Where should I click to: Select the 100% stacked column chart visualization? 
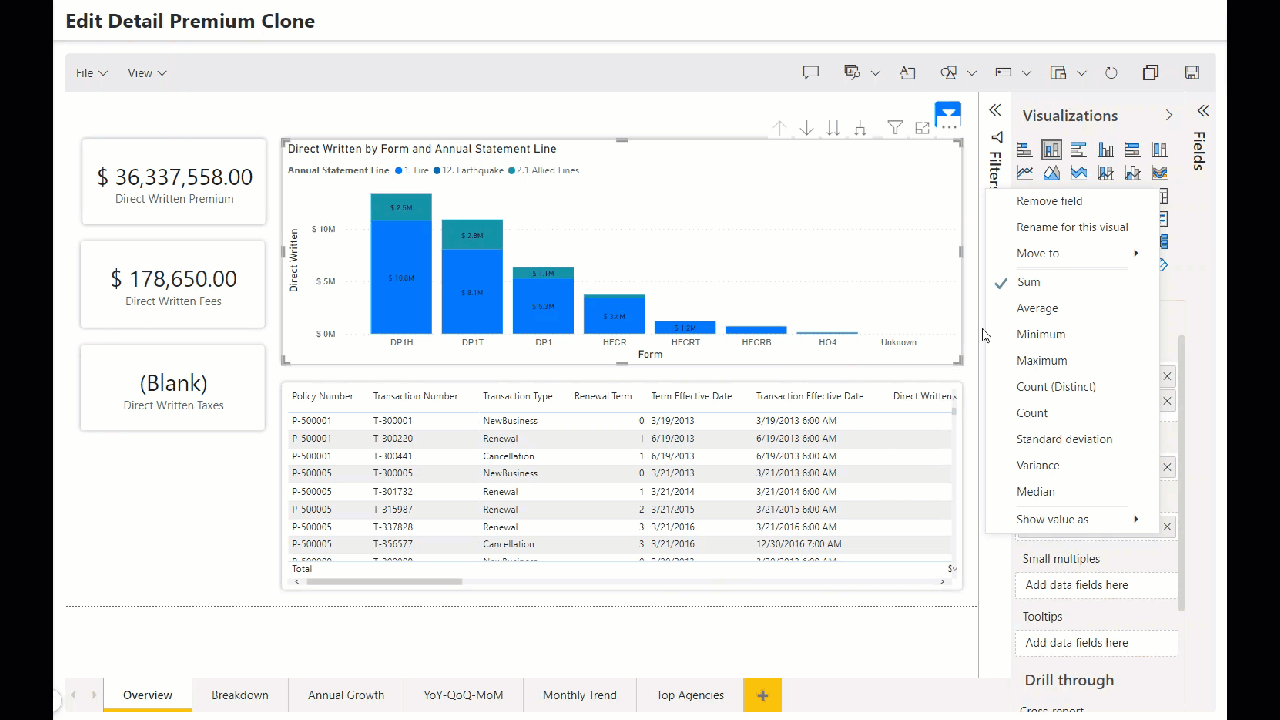[x=1159, y=150]
